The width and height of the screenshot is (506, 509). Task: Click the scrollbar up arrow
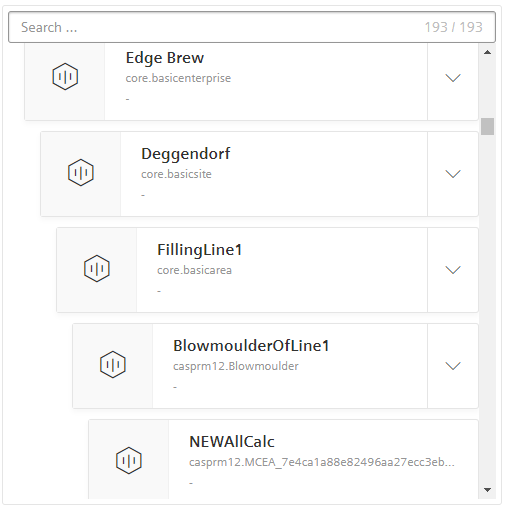[x=487, y=52]
